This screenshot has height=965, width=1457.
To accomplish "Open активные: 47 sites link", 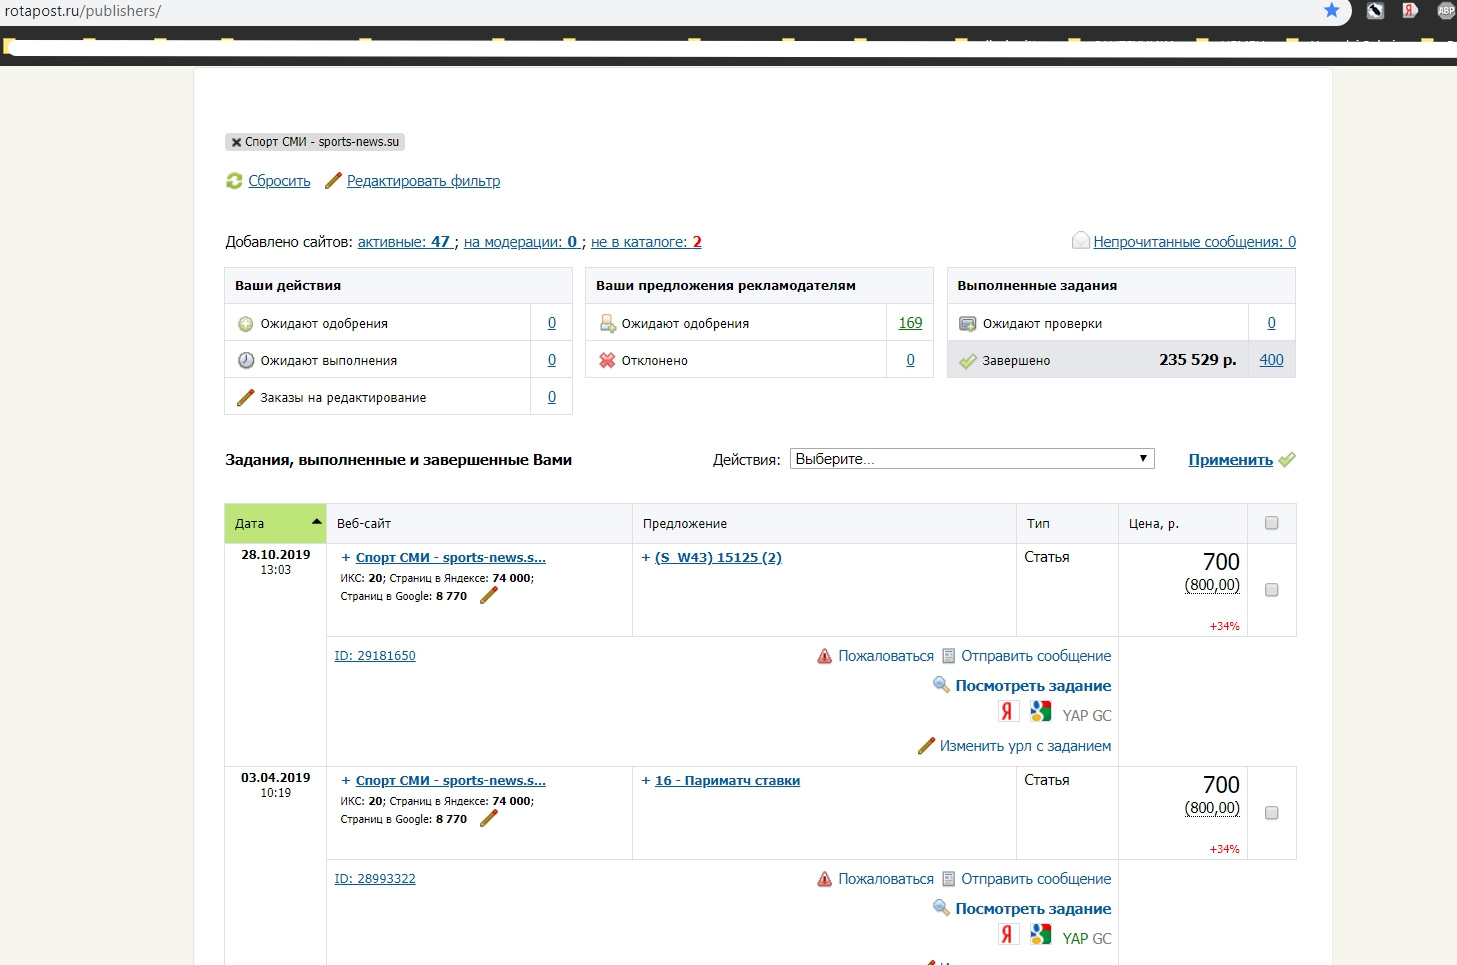I will (x=406, y=242).
